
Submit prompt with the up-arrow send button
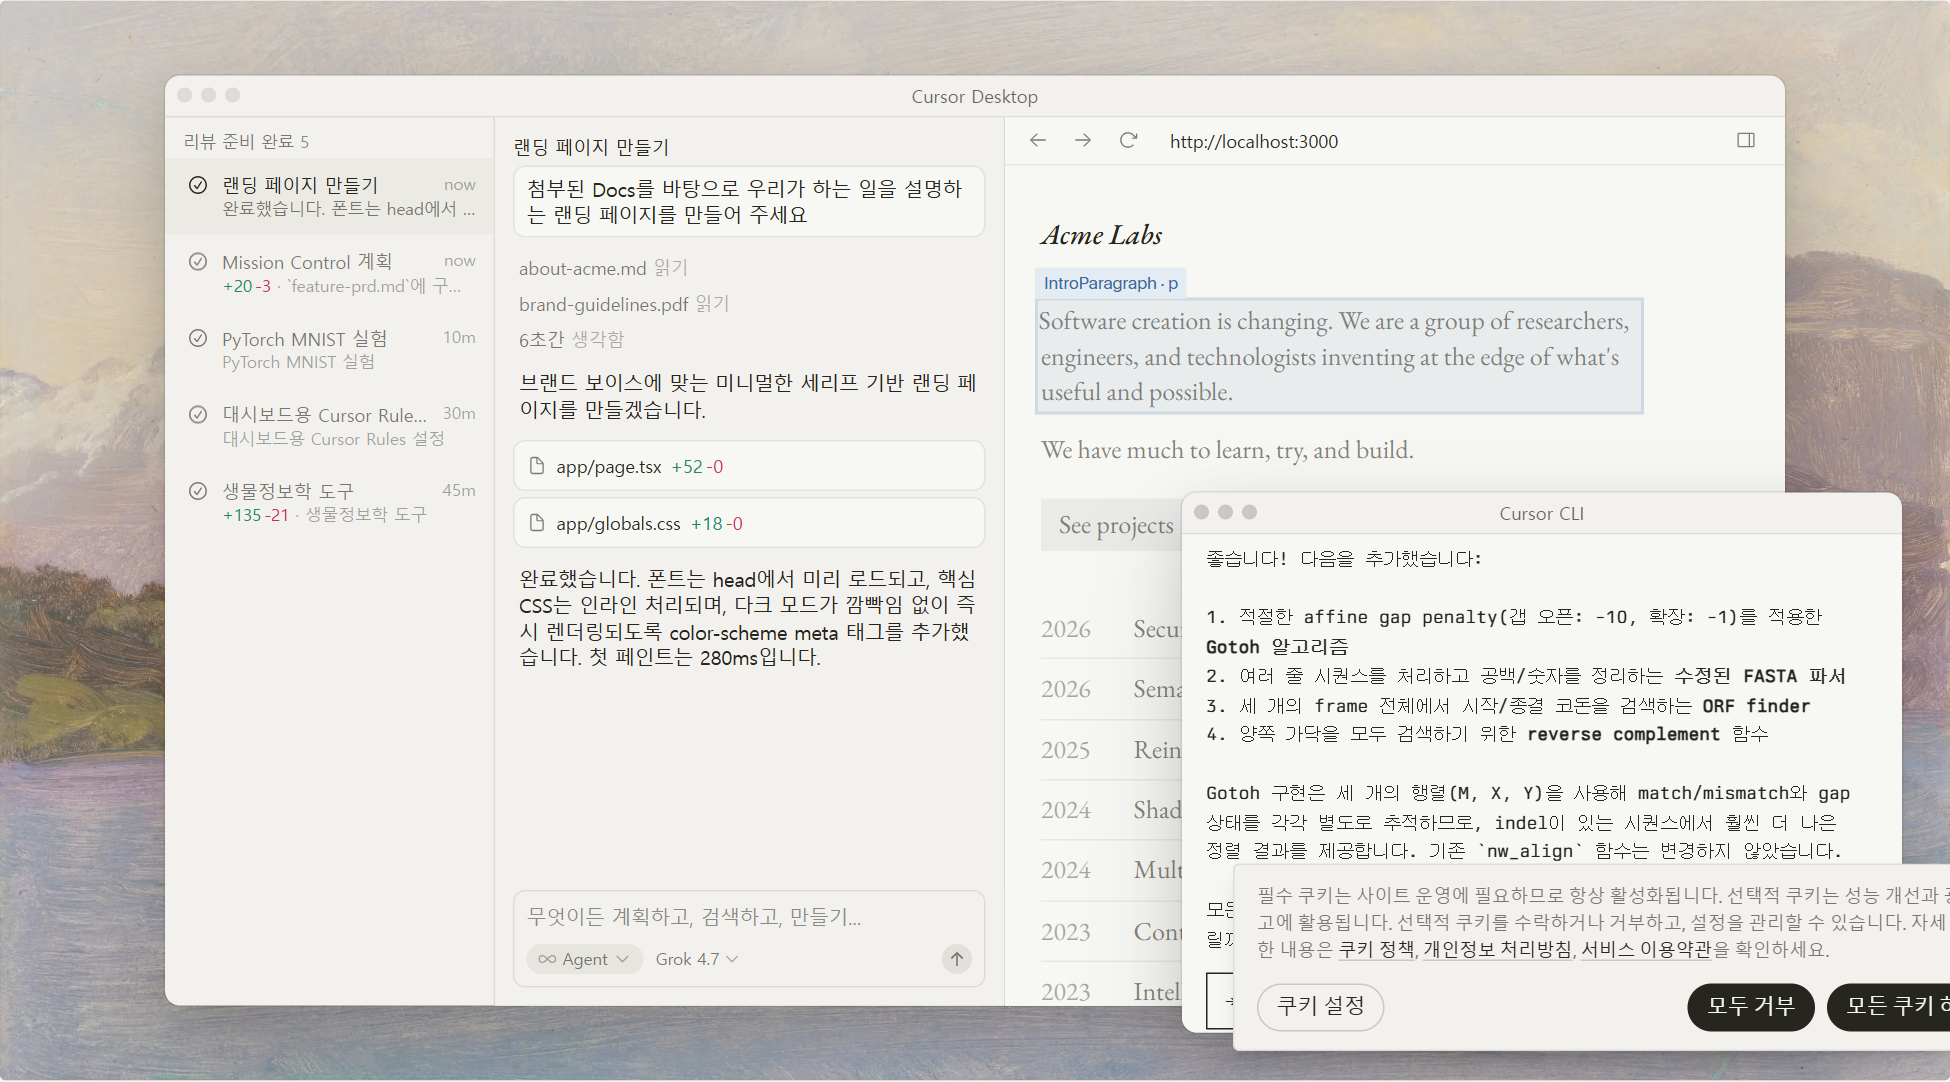957,959
